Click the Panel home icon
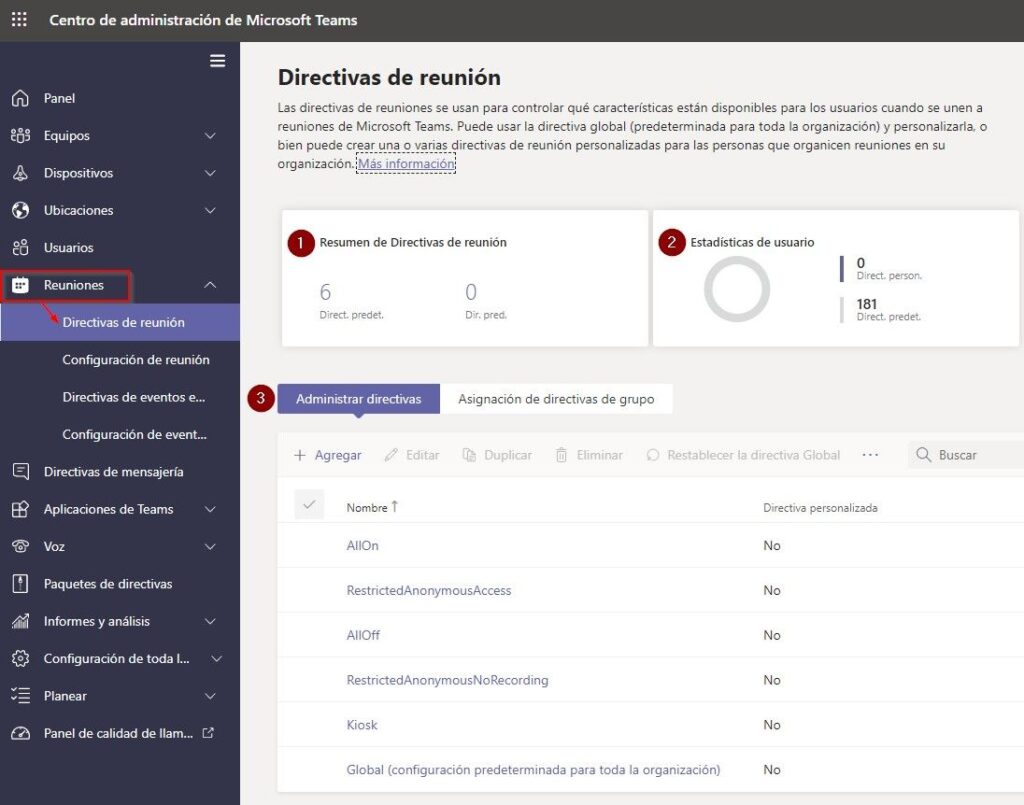Image resolution: width=1024 pixels, height=805 pixels. click(20, 98)
